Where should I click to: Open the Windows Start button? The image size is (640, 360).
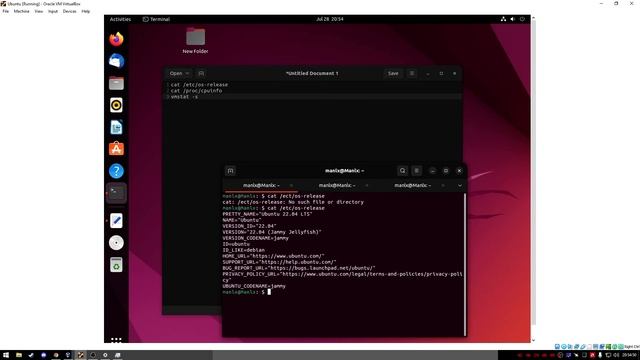6,355
